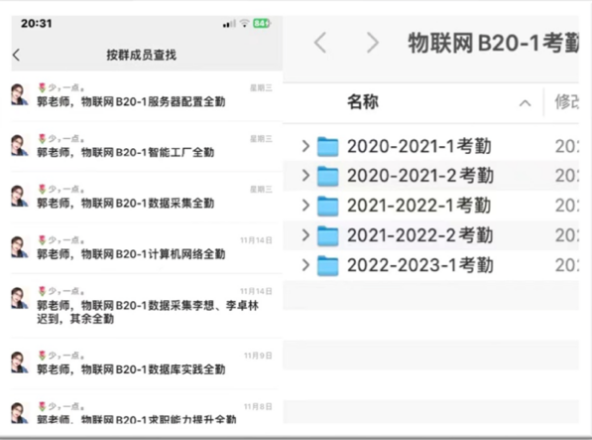592x440 pixels.
Task: Select the 2020-2021-1考勤 folder icon
Action: pos(327,147)
